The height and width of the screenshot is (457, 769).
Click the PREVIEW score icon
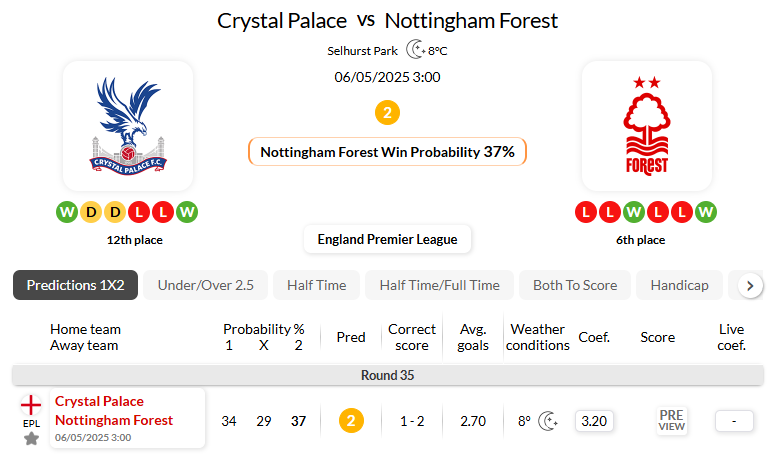(671, 421)
